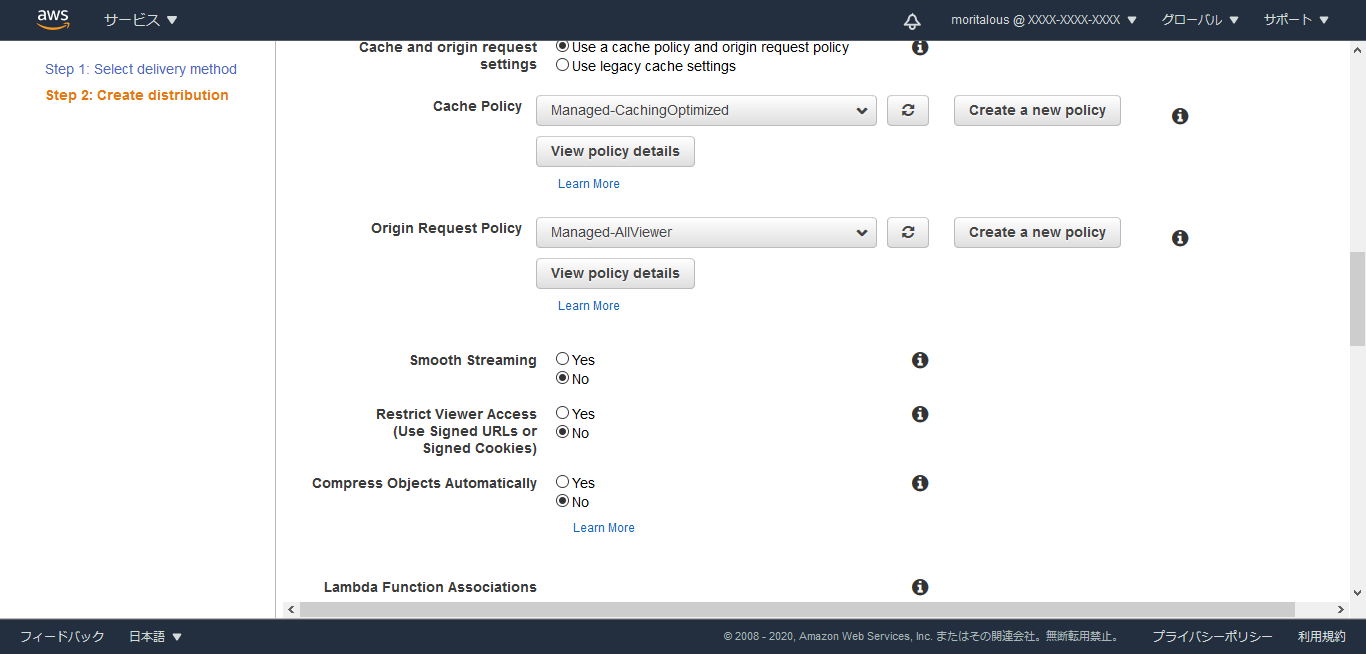
Task: Open the notifications bell icon
Action: tap(911, 20)
